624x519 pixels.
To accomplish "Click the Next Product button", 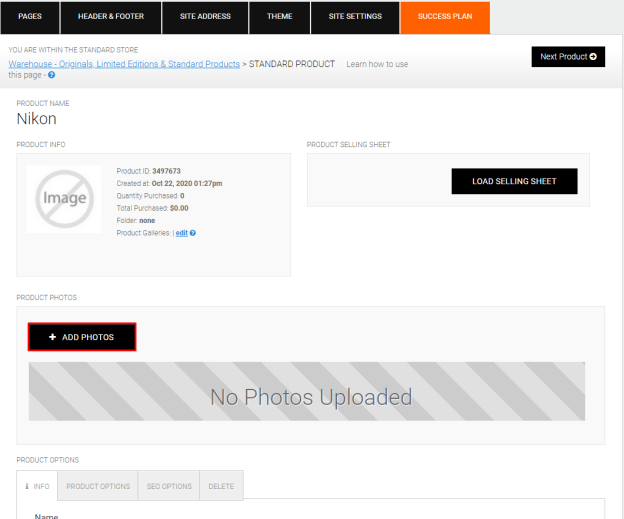I will pos(568,57).
